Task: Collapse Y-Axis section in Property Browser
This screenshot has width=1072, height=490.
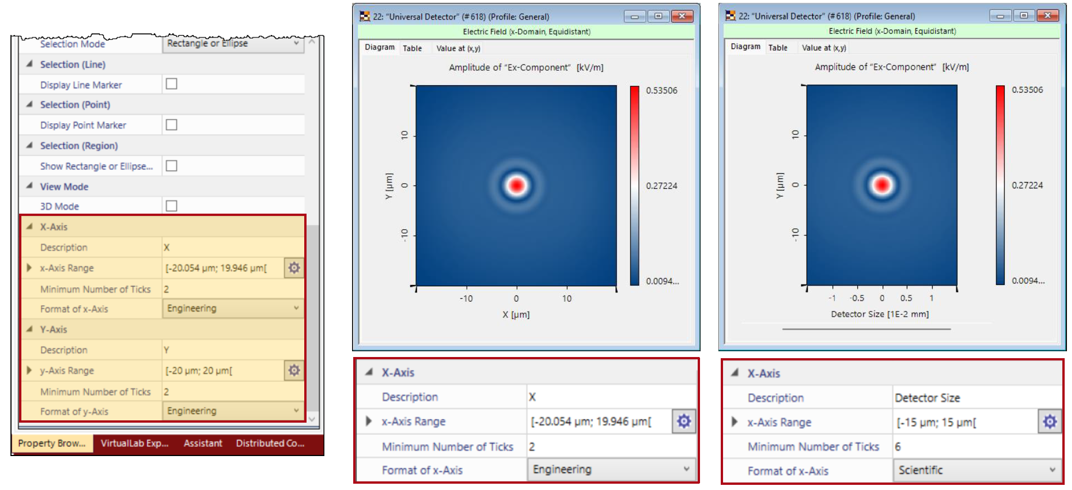Action: 29,329
